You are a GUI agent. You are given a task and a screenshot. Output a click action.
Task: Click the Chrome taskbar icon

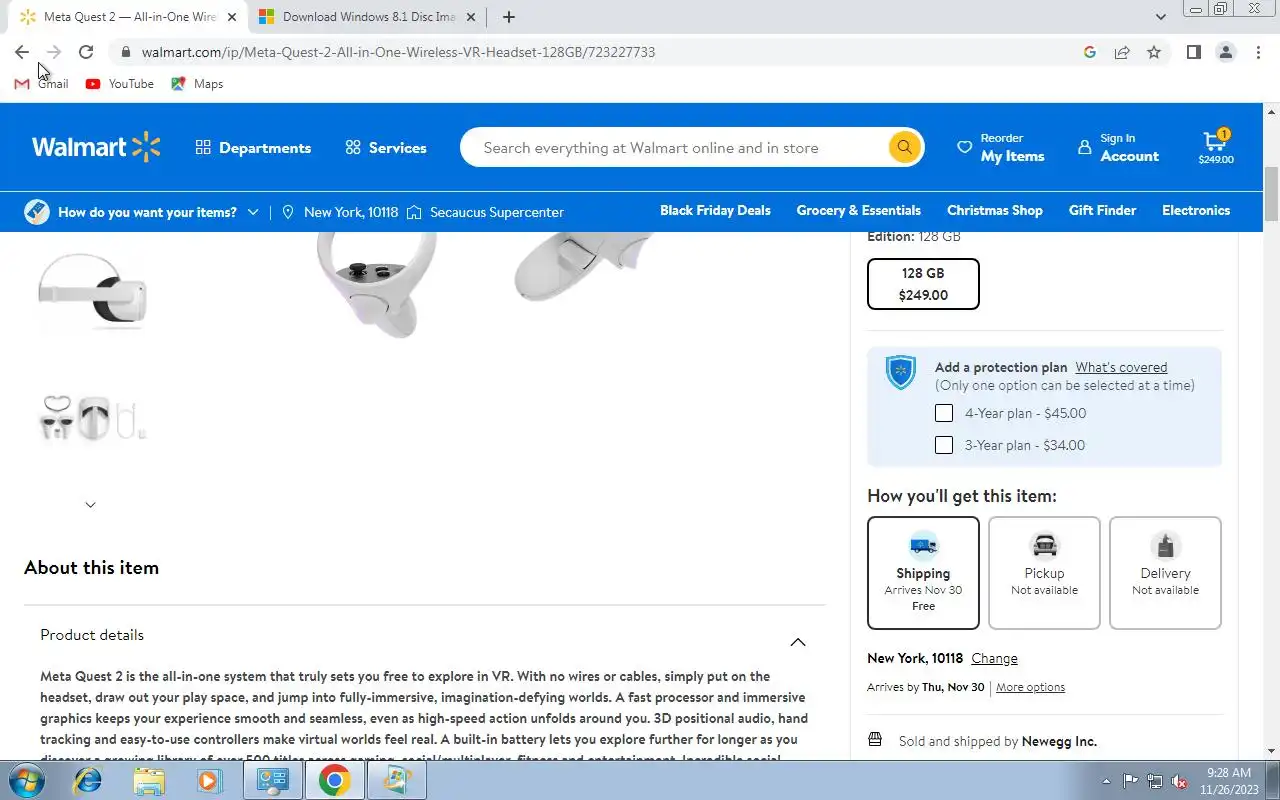(335, 780)
